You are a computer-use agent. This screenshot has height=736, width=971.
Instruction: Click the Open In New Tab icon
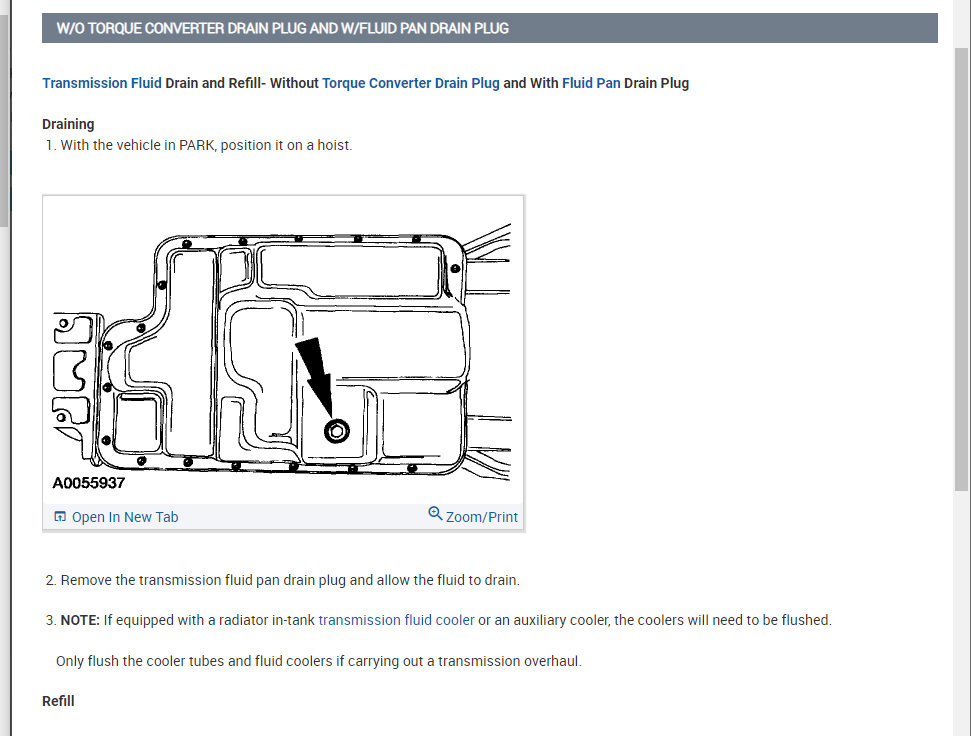click(x=60, y=516)
